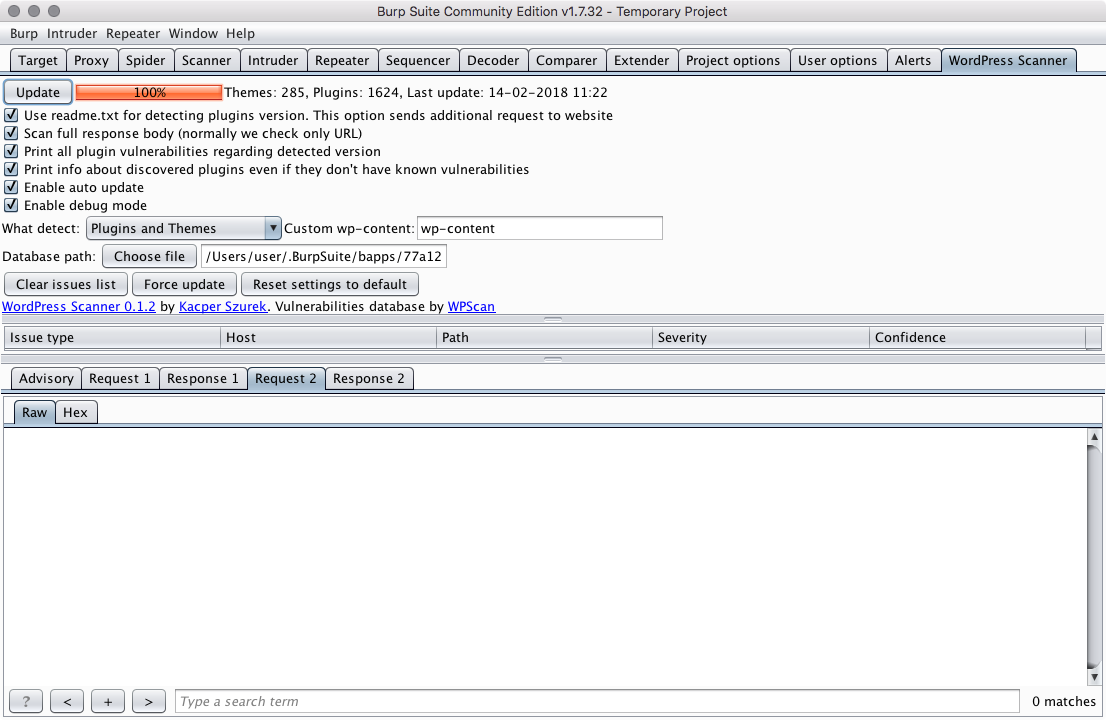Sort by Host column header
The width and height of the screenshot is (1106, 720).
[x=329, y=338]
